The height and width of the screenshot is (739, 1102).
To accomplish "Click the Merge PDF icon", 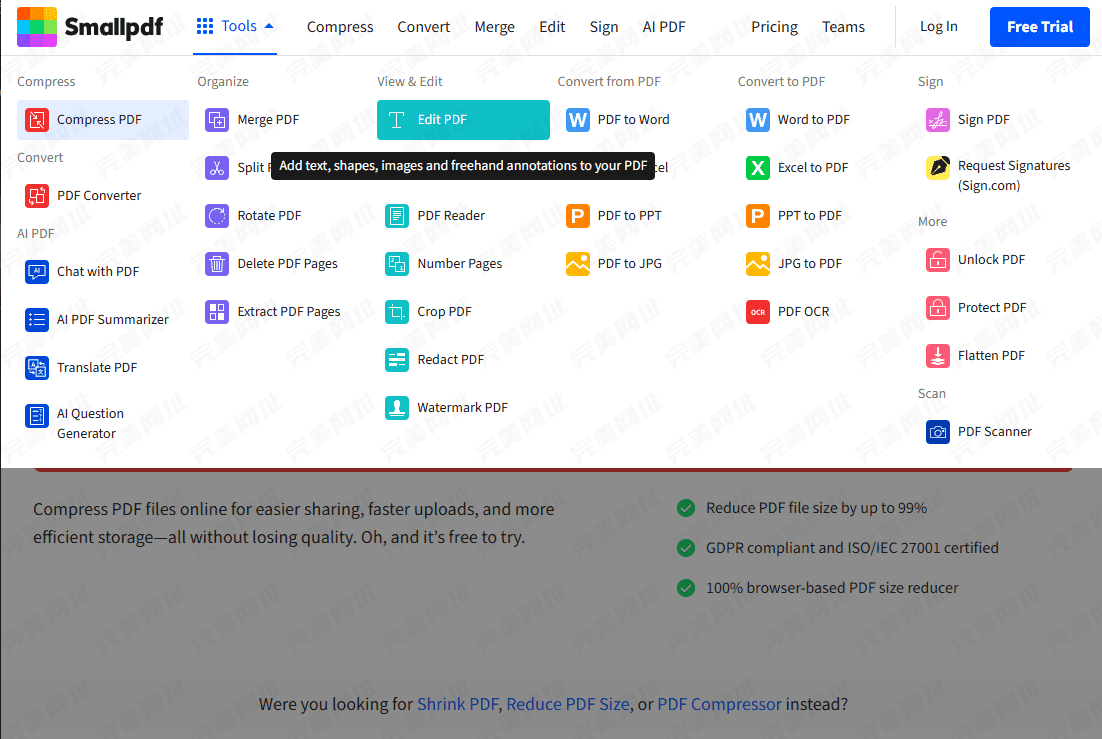I will coord(216,120).
